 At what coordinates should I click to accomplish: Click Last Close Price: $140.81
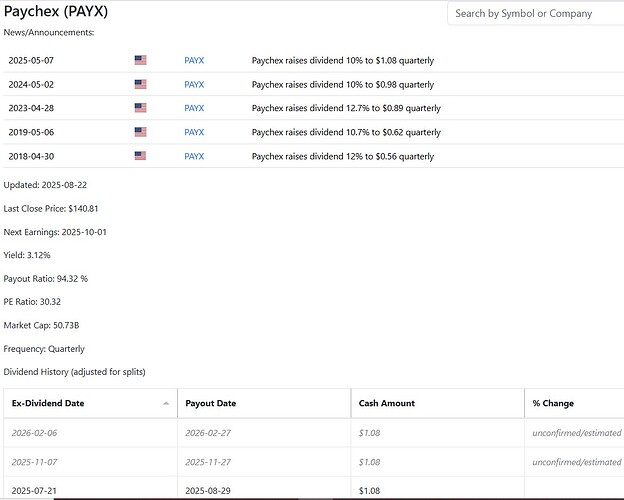tap(51, 209)
